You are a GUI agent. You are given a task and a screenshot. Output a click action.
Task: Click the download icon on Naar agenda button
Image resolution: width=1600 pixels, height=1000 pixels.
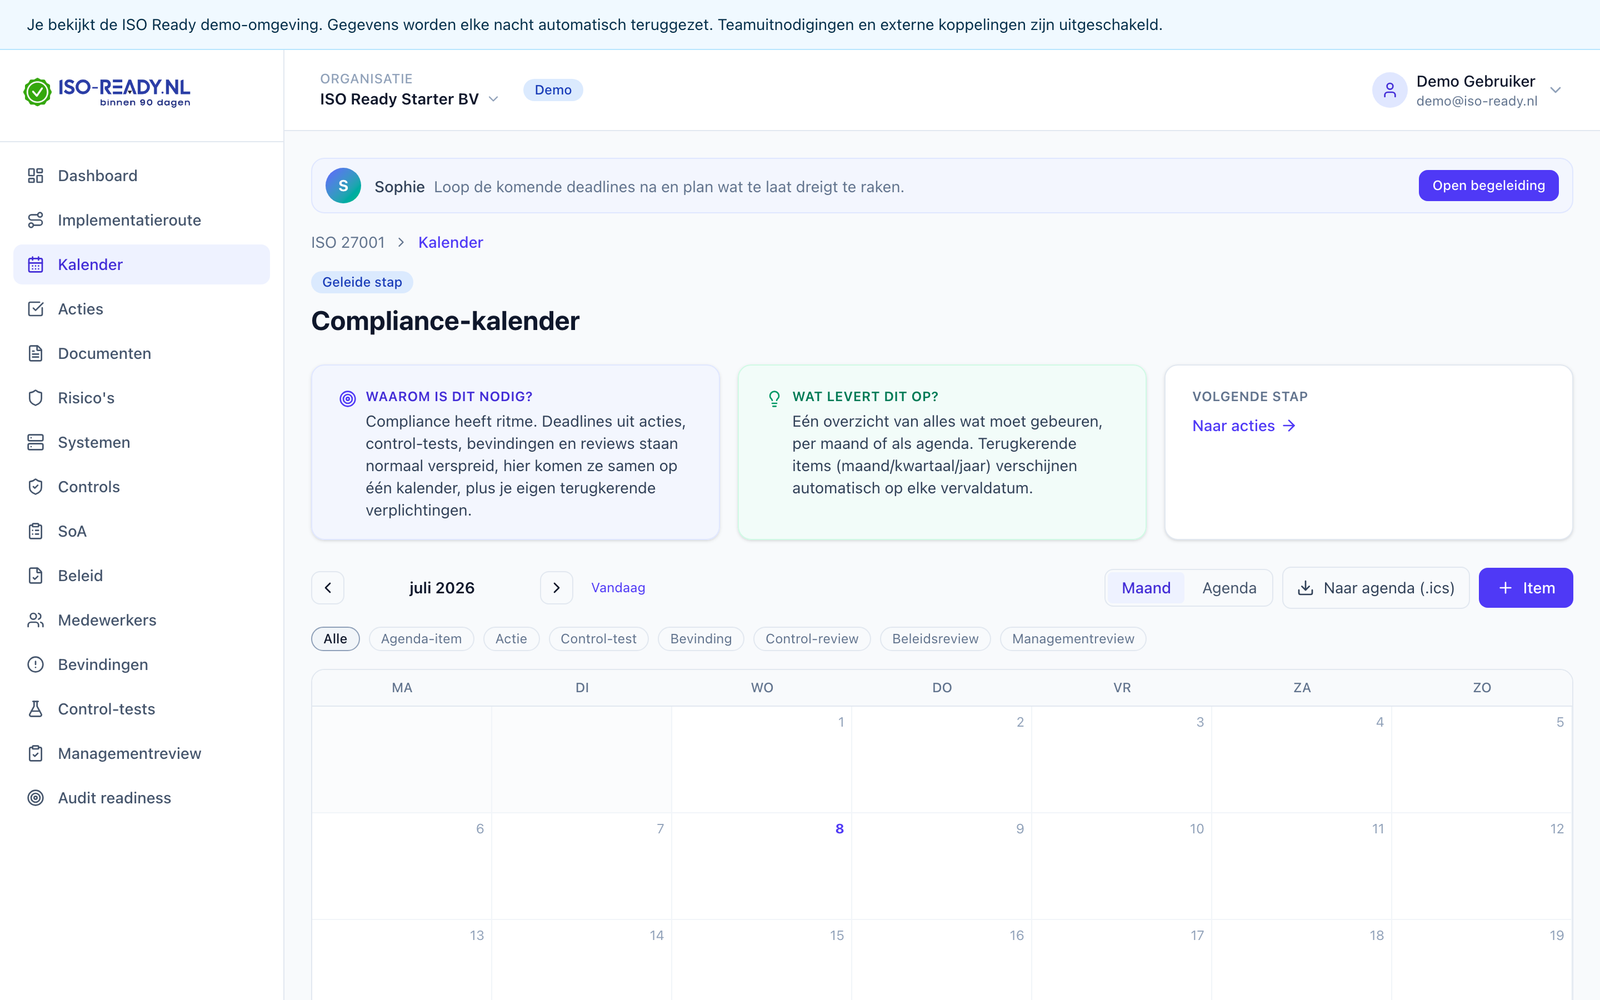click(1305, 588)
